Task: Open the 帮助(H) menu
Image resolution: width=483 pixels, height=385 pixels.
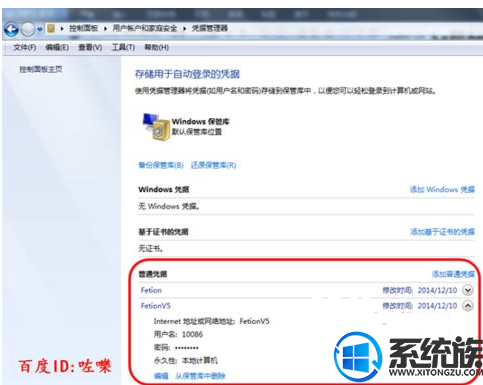Action: click(156, 47)
